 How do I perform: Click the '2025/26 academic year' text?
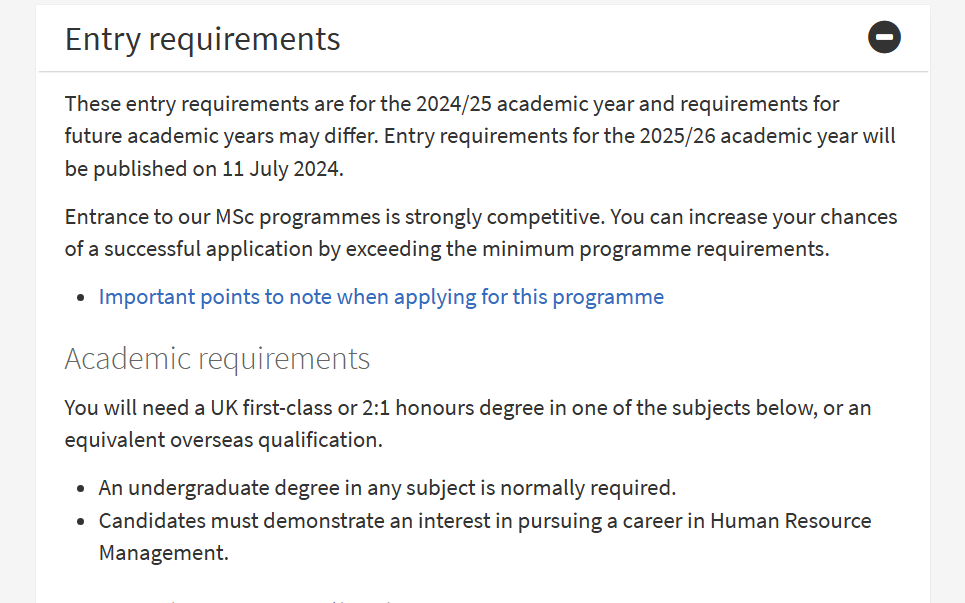click(748, 136)
